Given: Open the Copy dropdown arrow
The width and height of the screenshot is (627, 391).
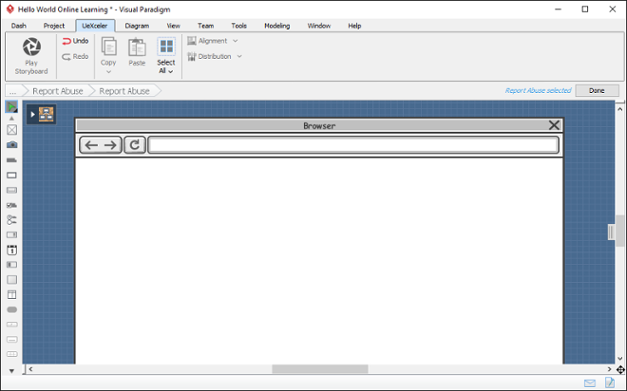Looking at the screenshot, I should (108, 72).
